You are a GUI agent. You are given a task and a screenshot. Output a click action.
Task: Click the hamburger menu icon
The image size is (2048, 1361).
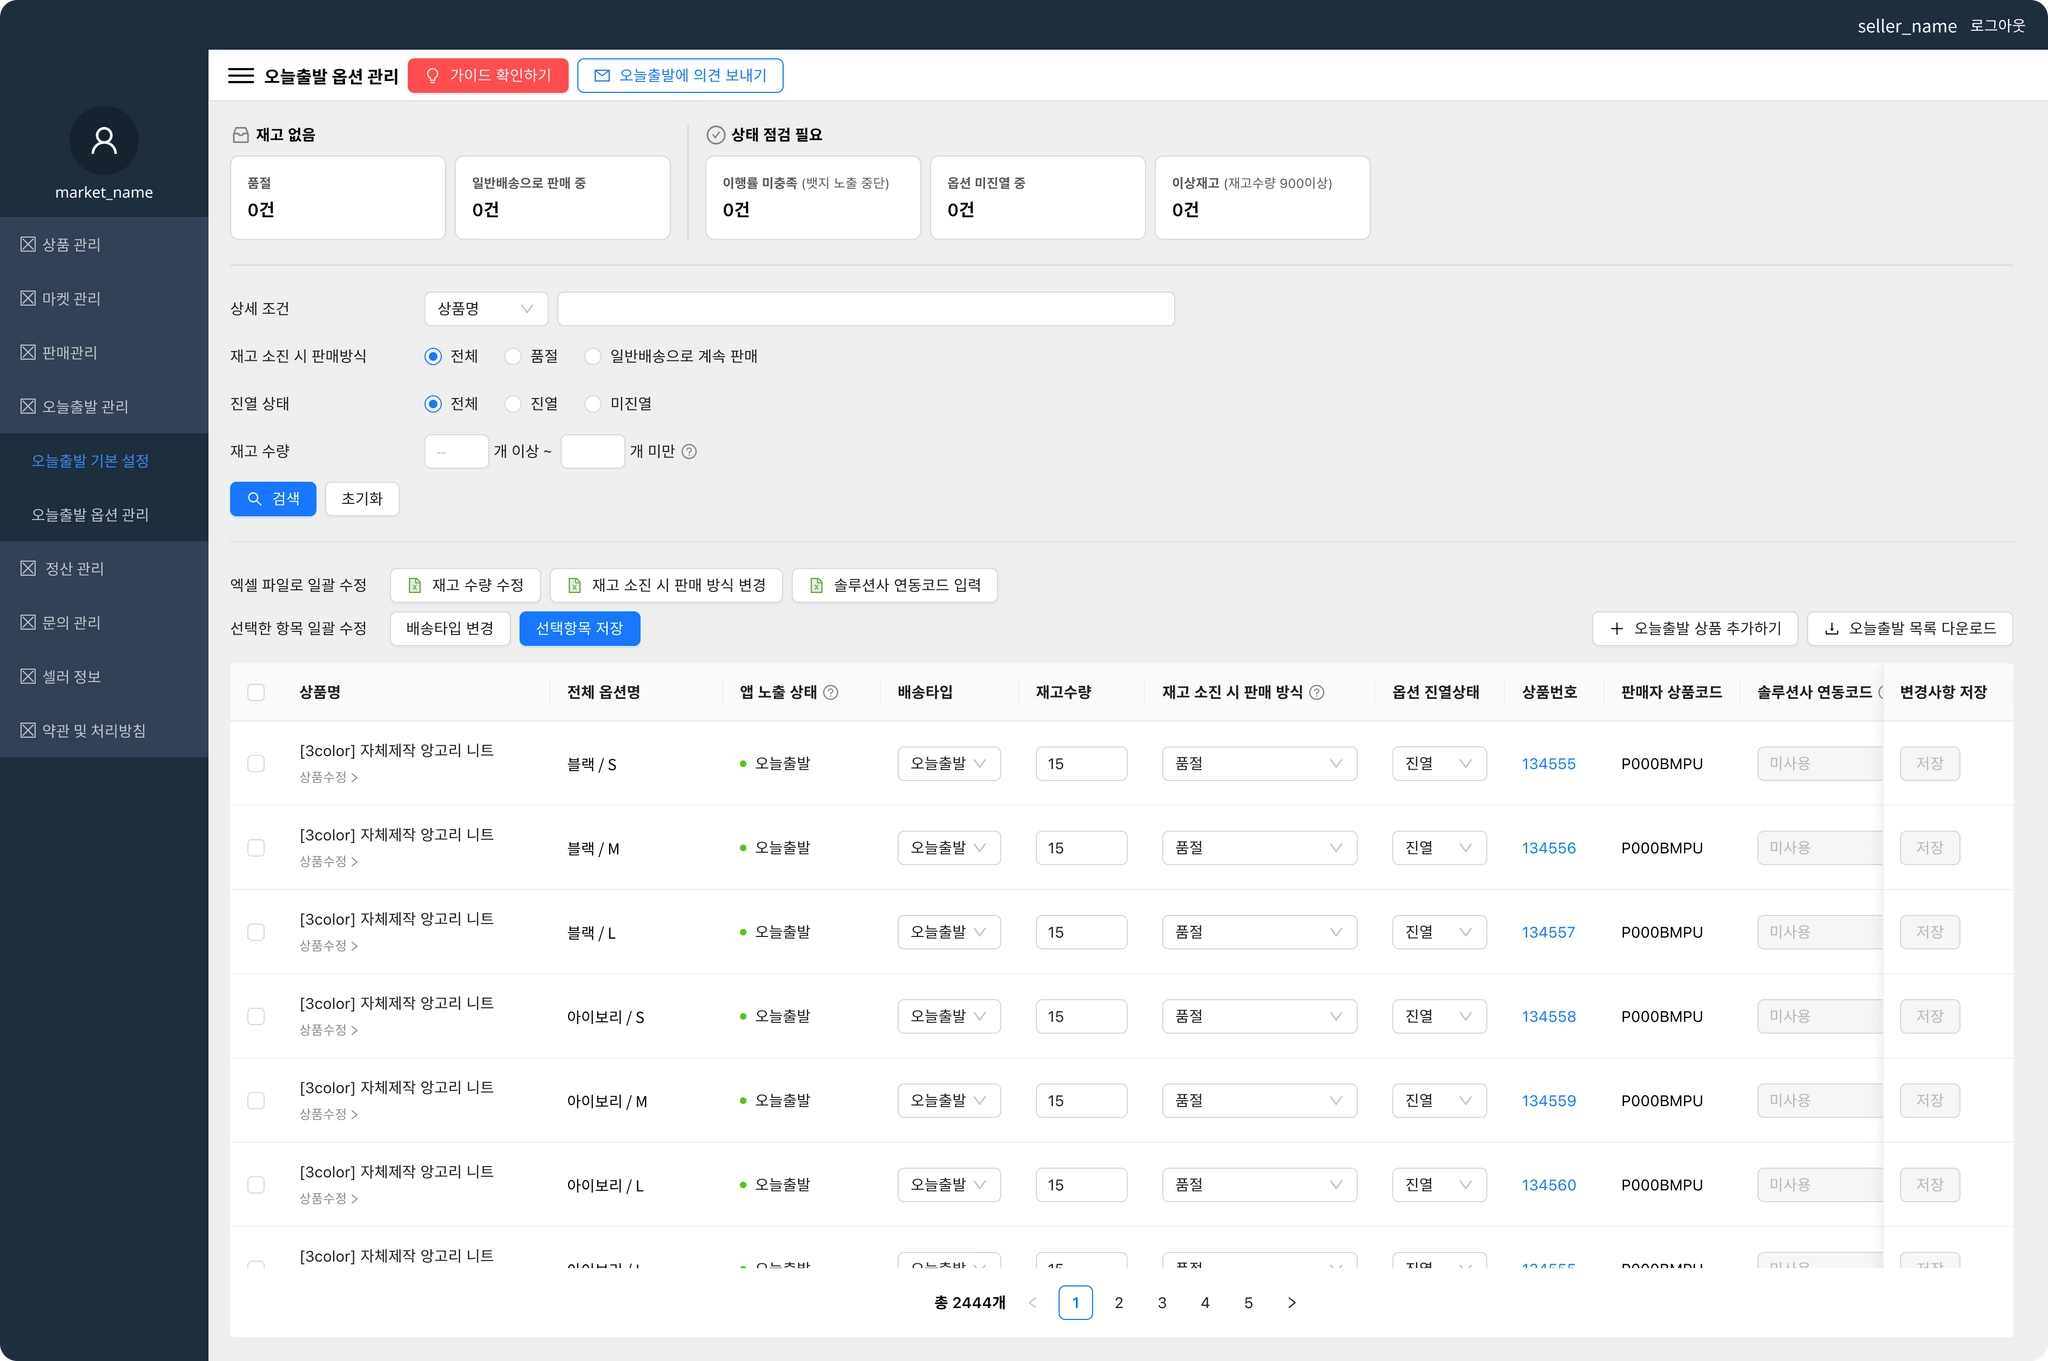(x=241, y=76)
